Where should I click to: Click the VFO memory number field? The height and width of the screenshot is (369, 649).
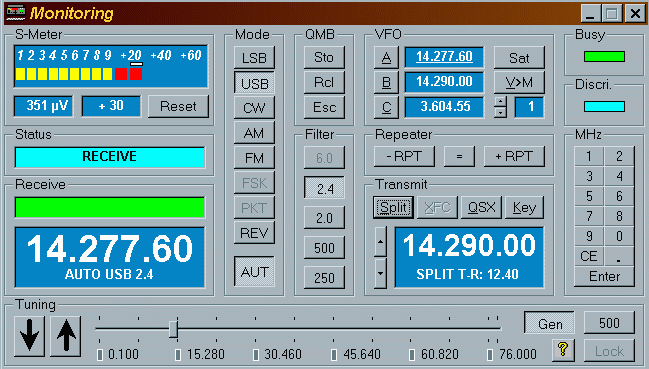point(529,107)
